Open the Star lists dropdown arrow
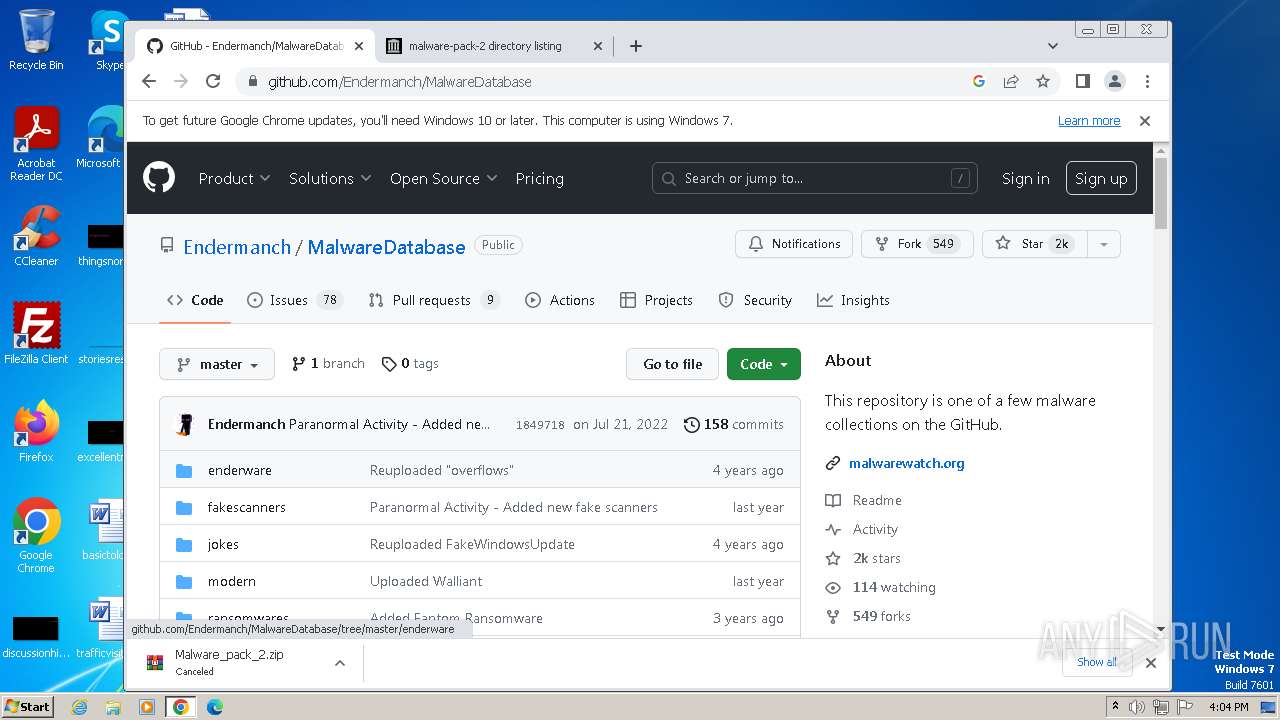Image resolution: width=1280 pixels, height=720 pixels. click(x=1103, y=244)
